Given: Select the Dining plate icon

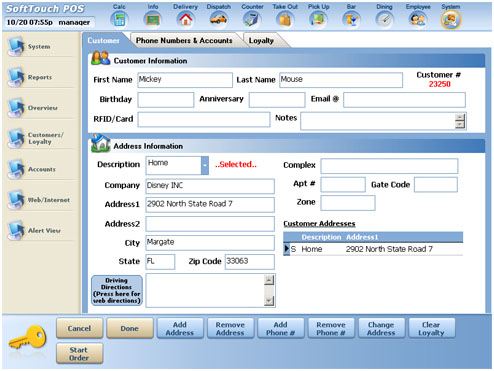Looking at the screenshot, I should pos(384,19).
